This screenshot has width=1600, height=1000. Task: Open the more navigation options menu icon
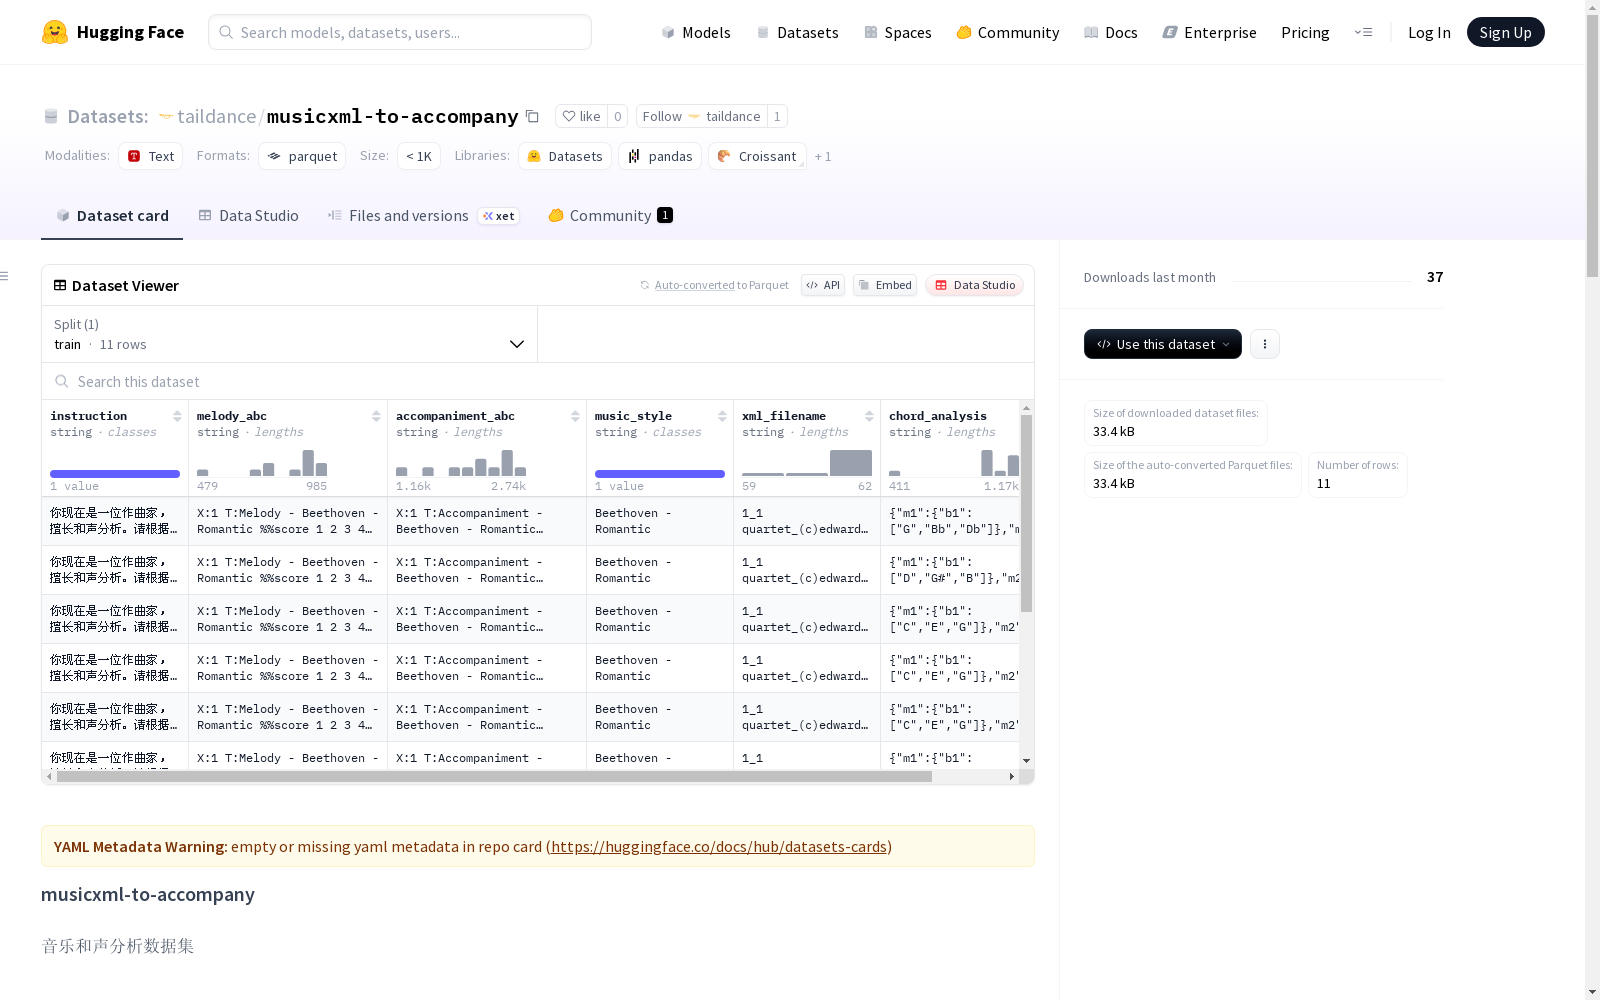(x=1363, y=32)
